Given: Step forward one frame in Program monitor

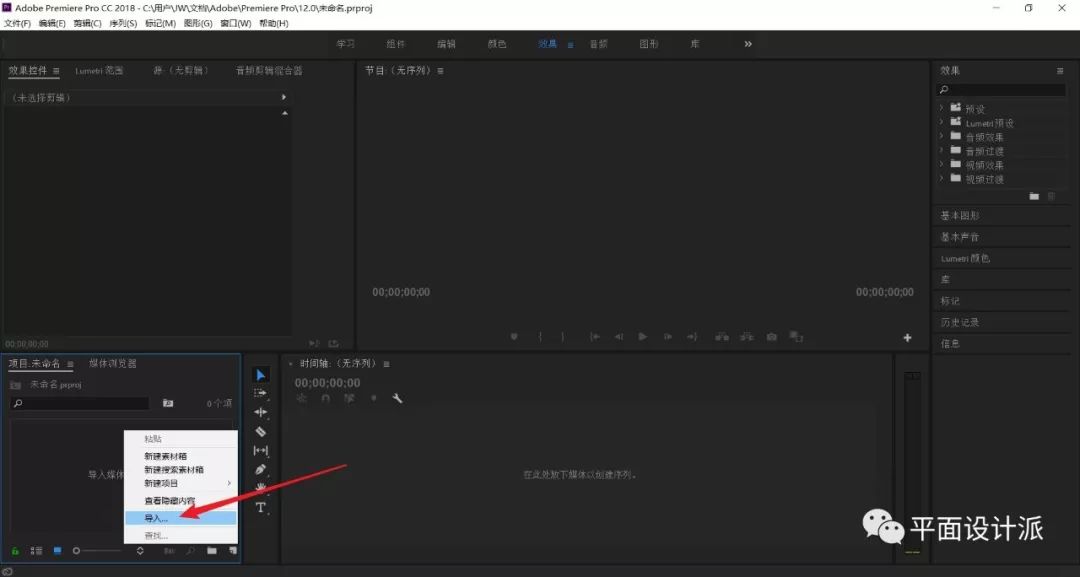Looking at the screenshot, I should click(667, 337).
